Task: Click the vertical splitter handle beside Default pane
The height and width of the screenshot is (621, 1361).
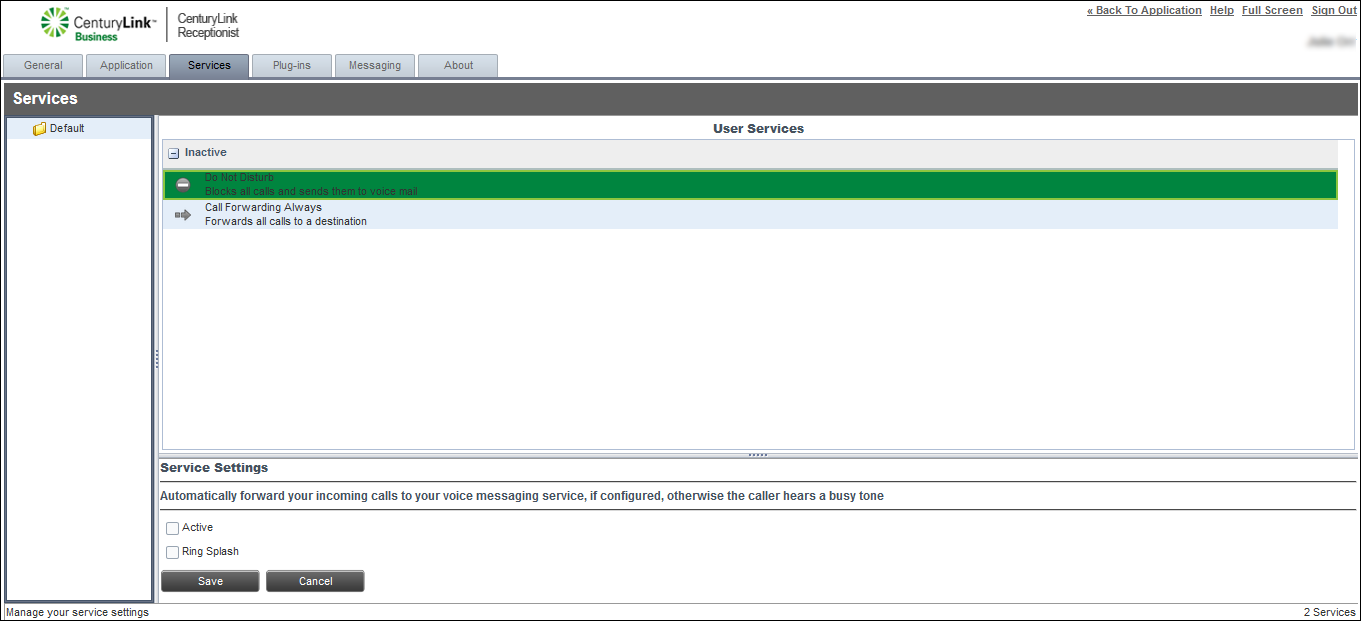Action: (x=157, y=360)
